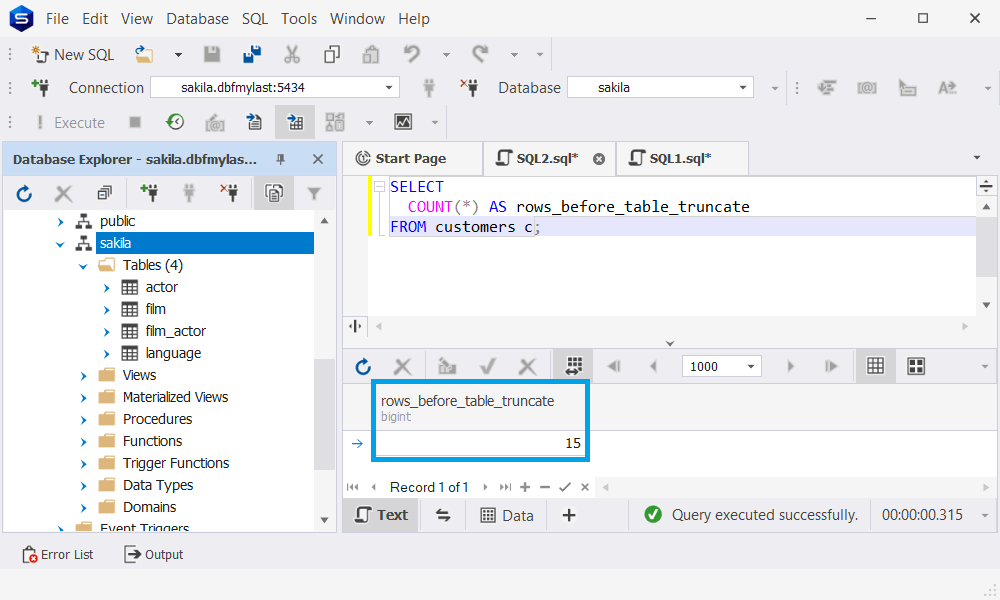The height and width of the screenshot is (600, 1000).
Task: Select the card view icon for results
Action: 914,366
